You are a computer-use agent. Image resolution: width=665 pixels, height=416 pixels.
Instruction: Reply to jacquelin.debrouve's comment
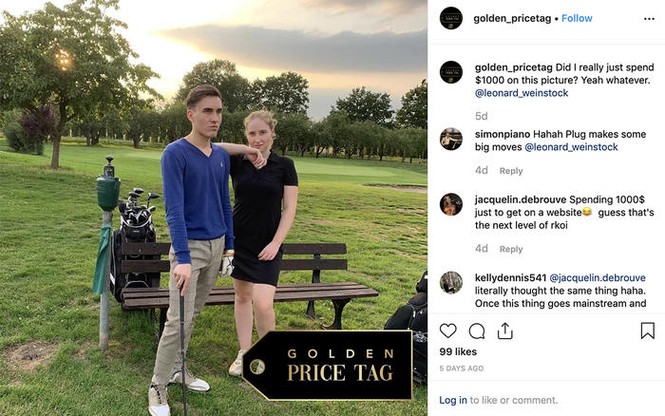[x=511, y=249]
